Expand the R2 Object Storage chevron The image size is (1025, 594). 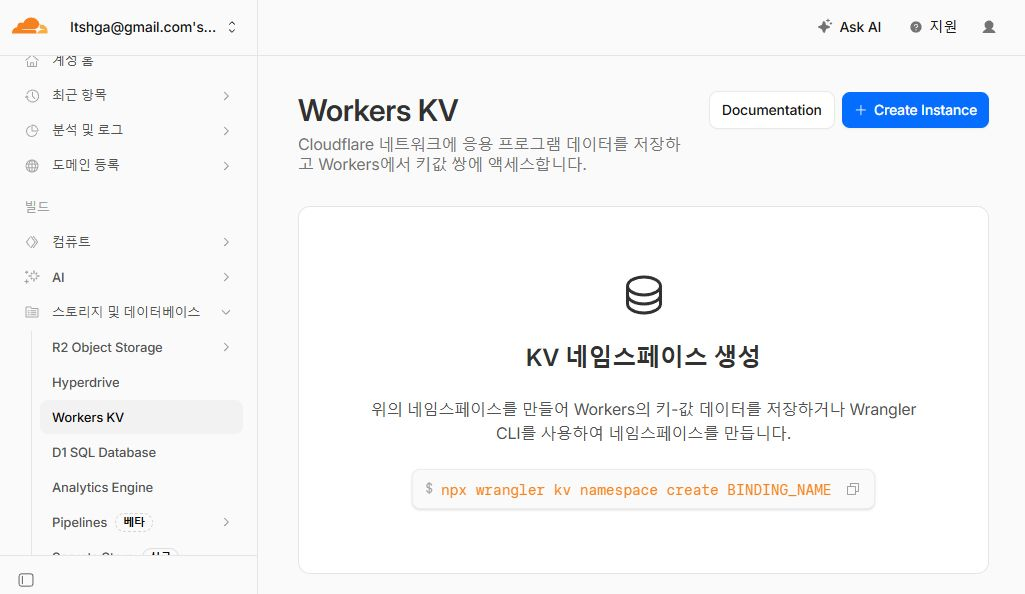pyautogui.click(x=226, y=347)
